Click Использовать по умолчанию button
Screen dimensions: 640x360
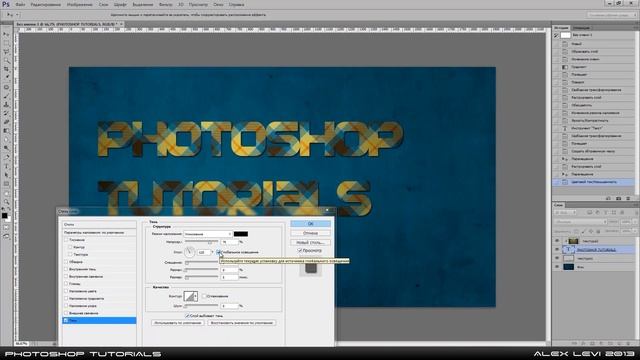click(178, 323)
